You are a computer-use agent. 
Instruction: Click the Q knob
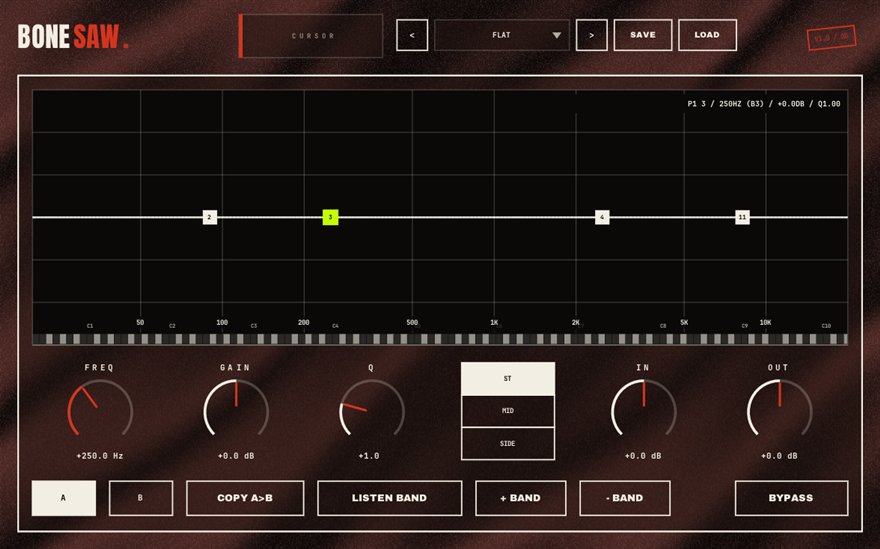[372, 410]
